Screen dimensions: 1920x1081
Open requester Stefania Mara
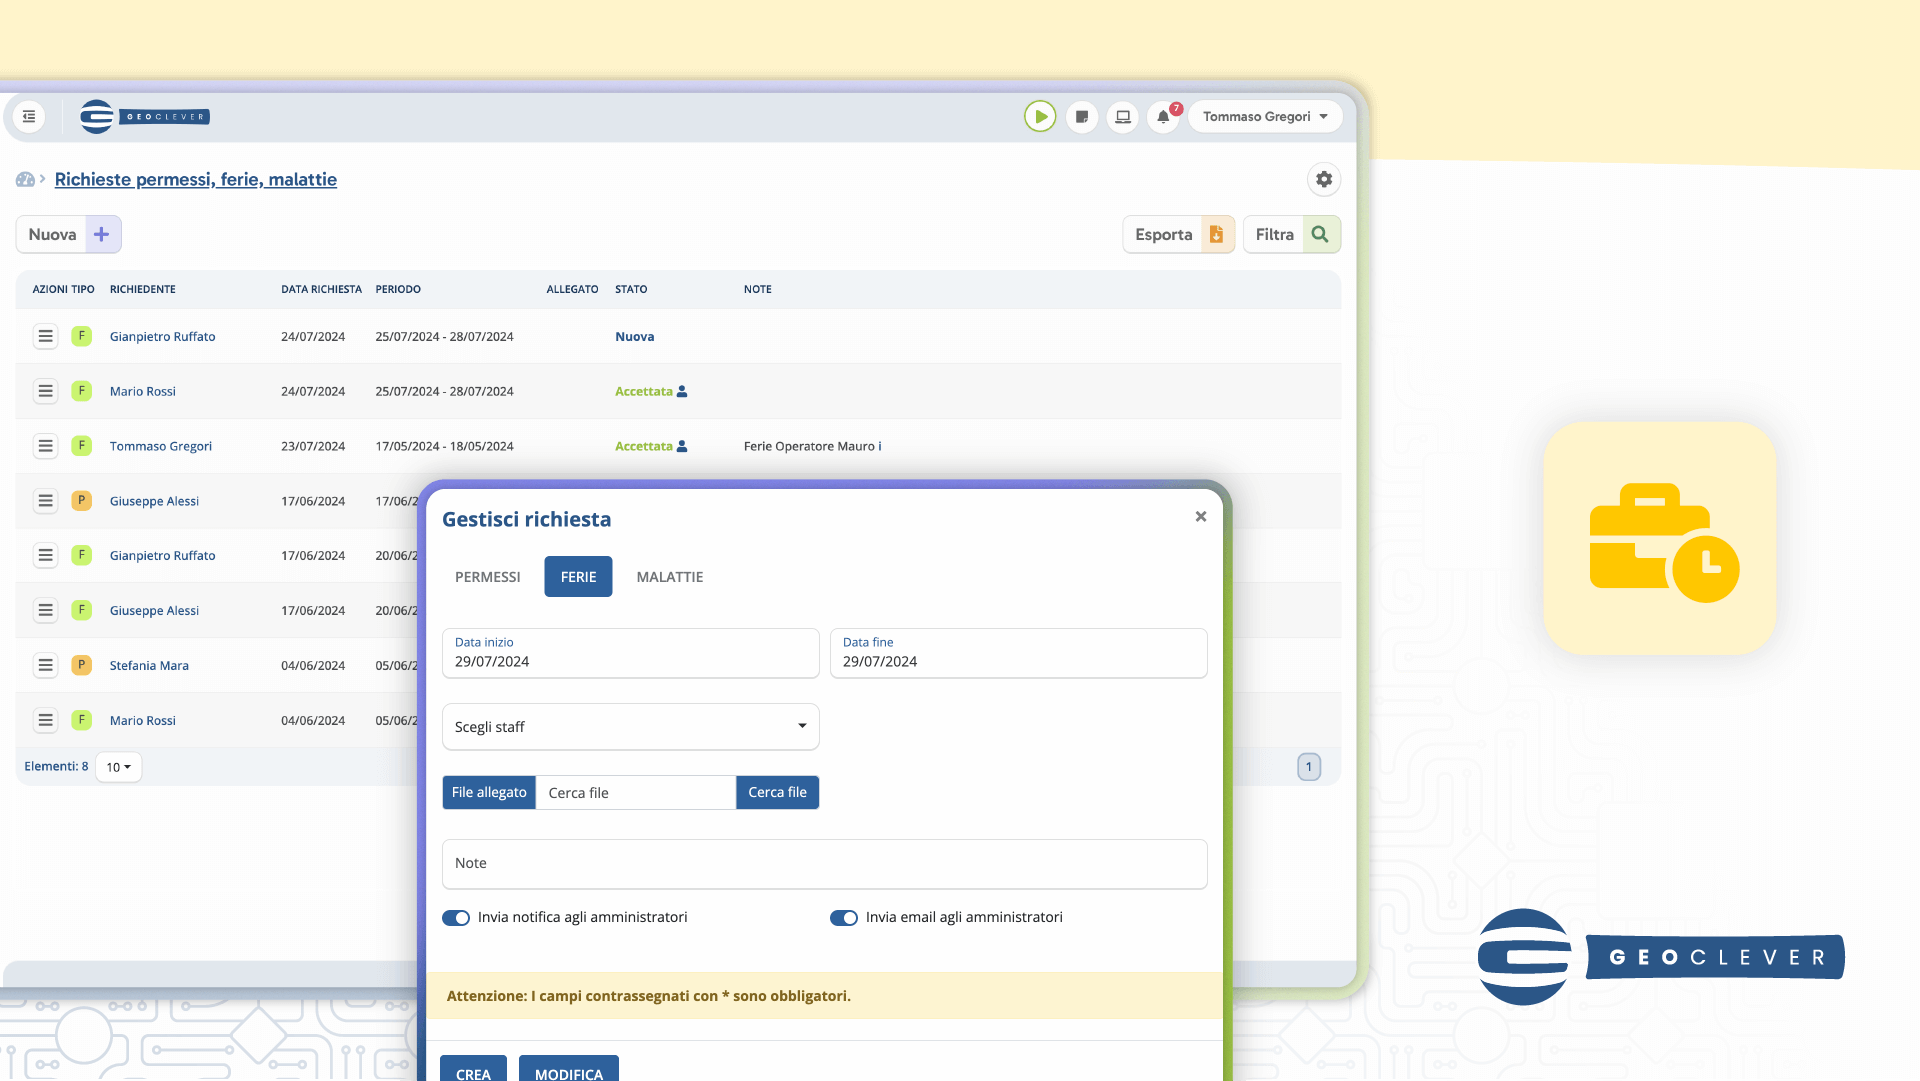149,666
